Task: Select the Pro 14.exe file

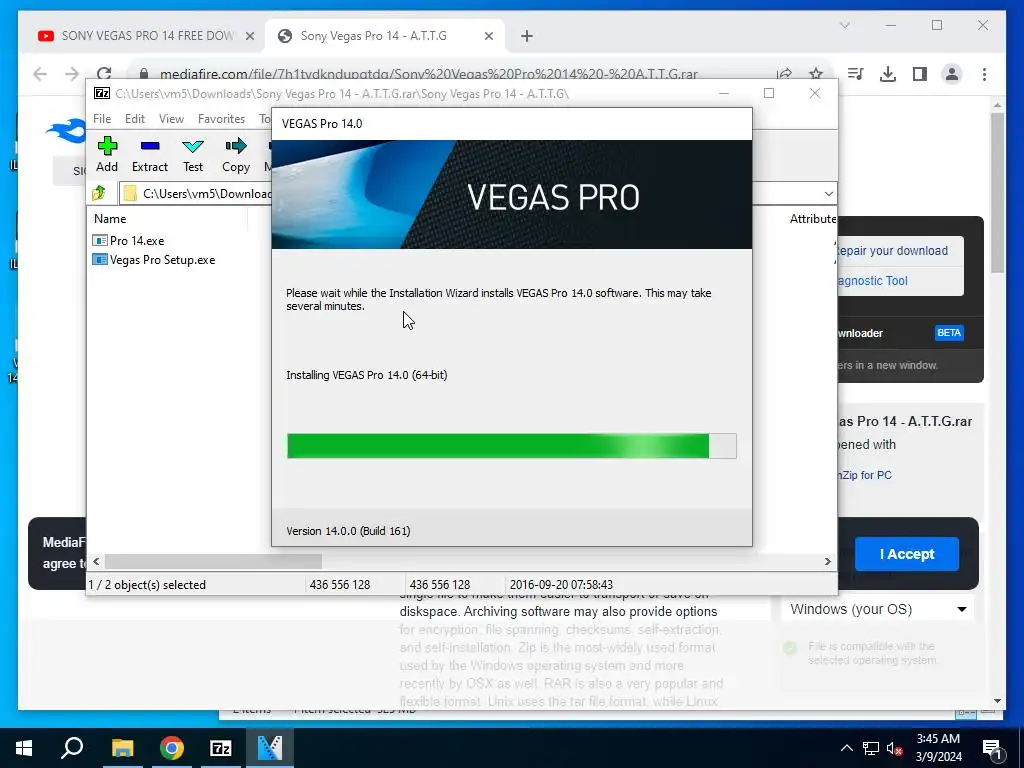Action: (129, 241)
